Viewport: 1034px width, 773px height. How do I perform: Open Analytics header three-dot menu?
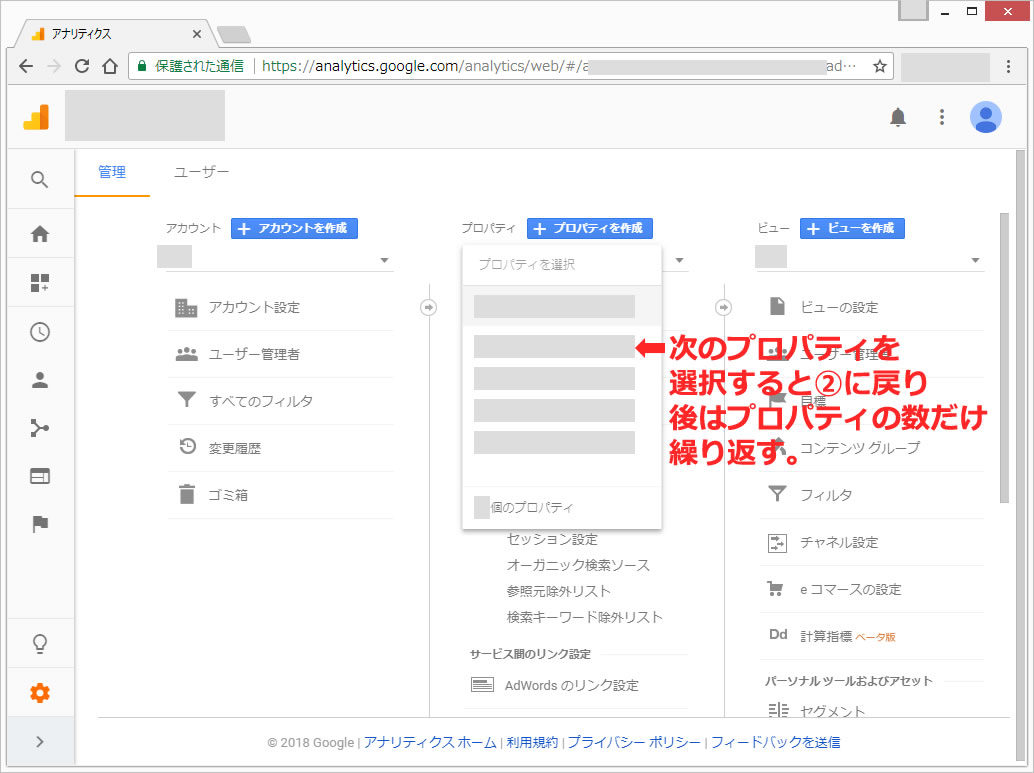coord(942,117)
